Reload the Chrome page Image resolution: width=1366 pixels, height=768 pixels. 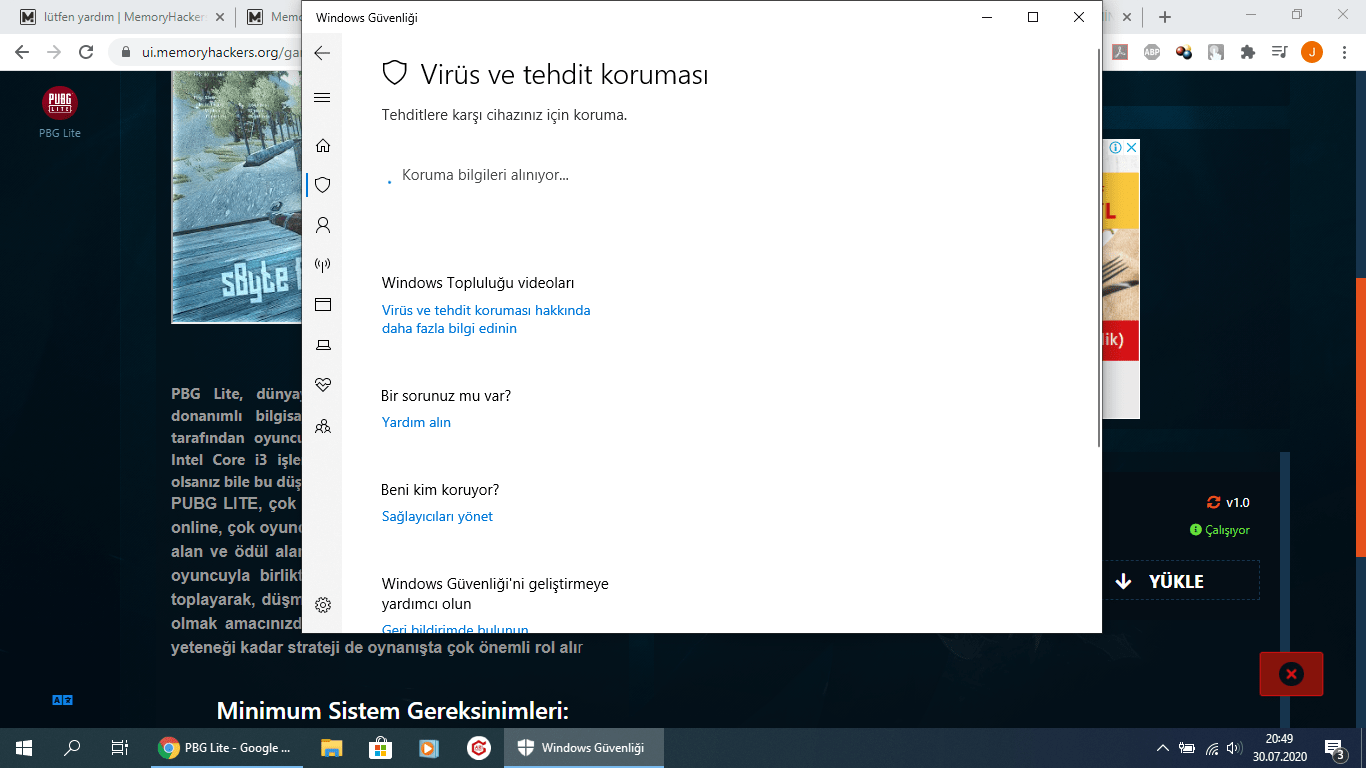tap(86, 52)
